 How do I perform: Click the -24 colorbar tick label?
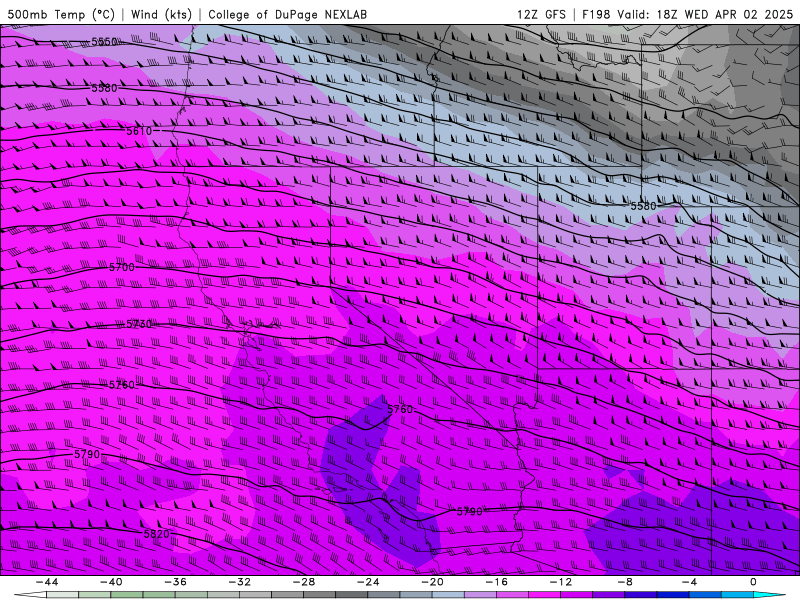tap(368, 582)
